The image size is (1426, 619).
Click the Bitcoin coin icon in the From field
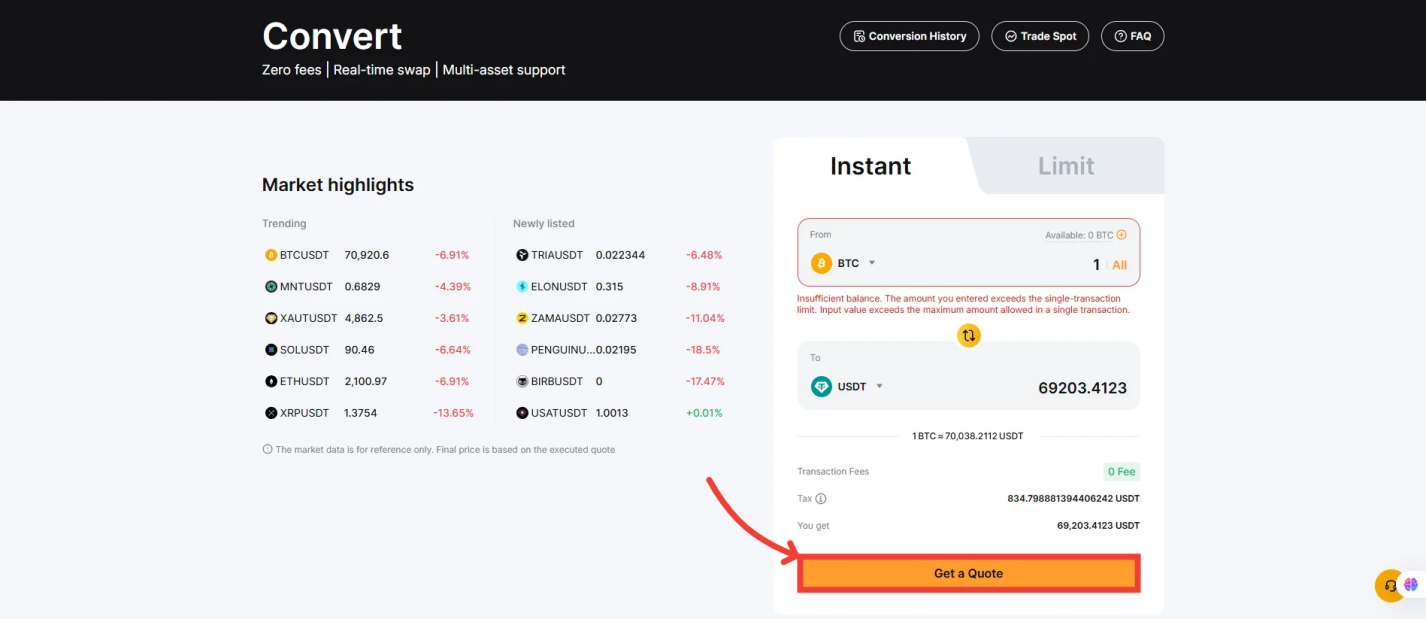(x=821, y=262)
